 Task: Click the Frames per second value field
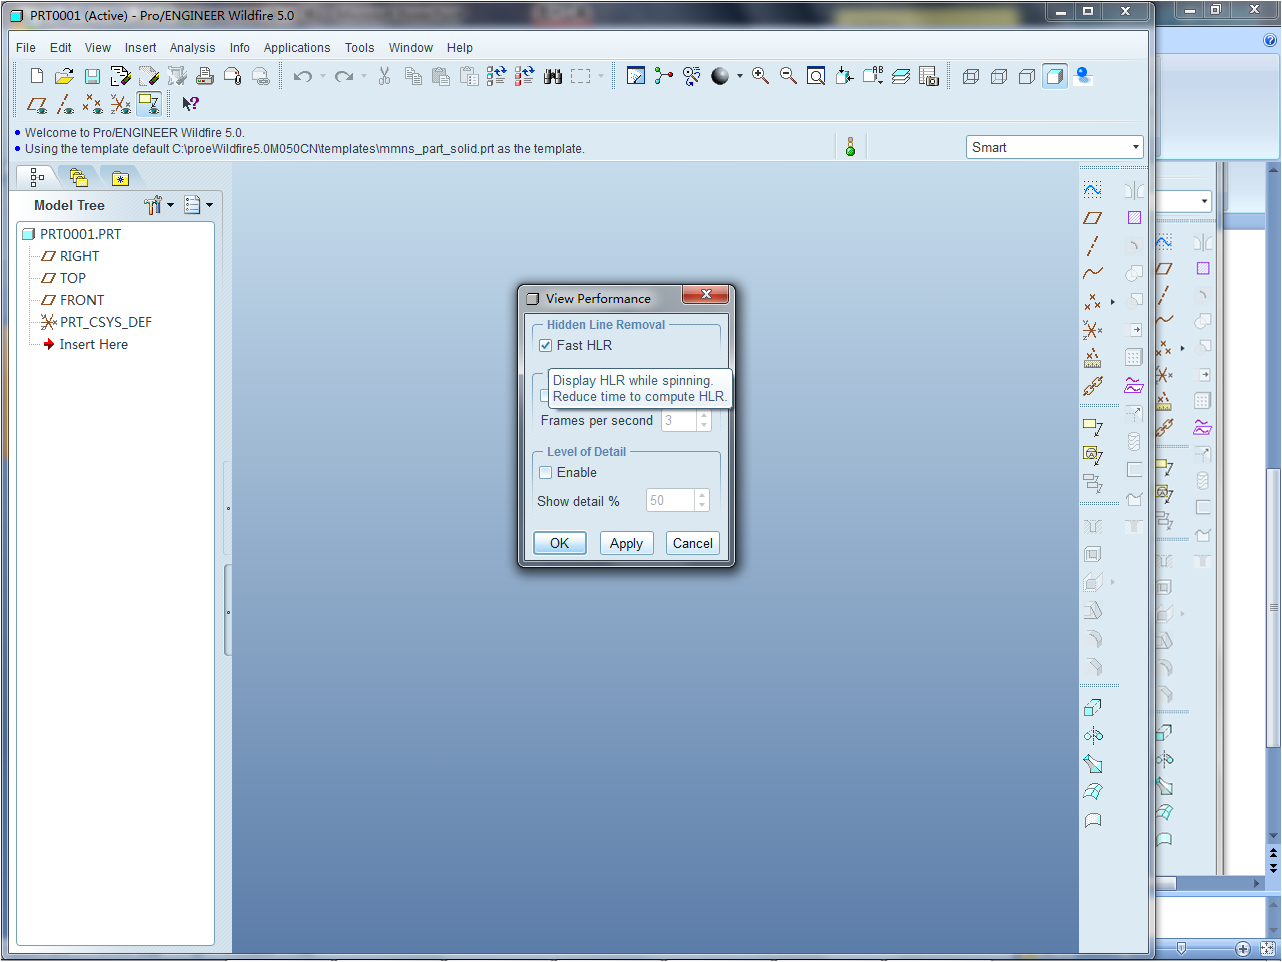point(679,421)
